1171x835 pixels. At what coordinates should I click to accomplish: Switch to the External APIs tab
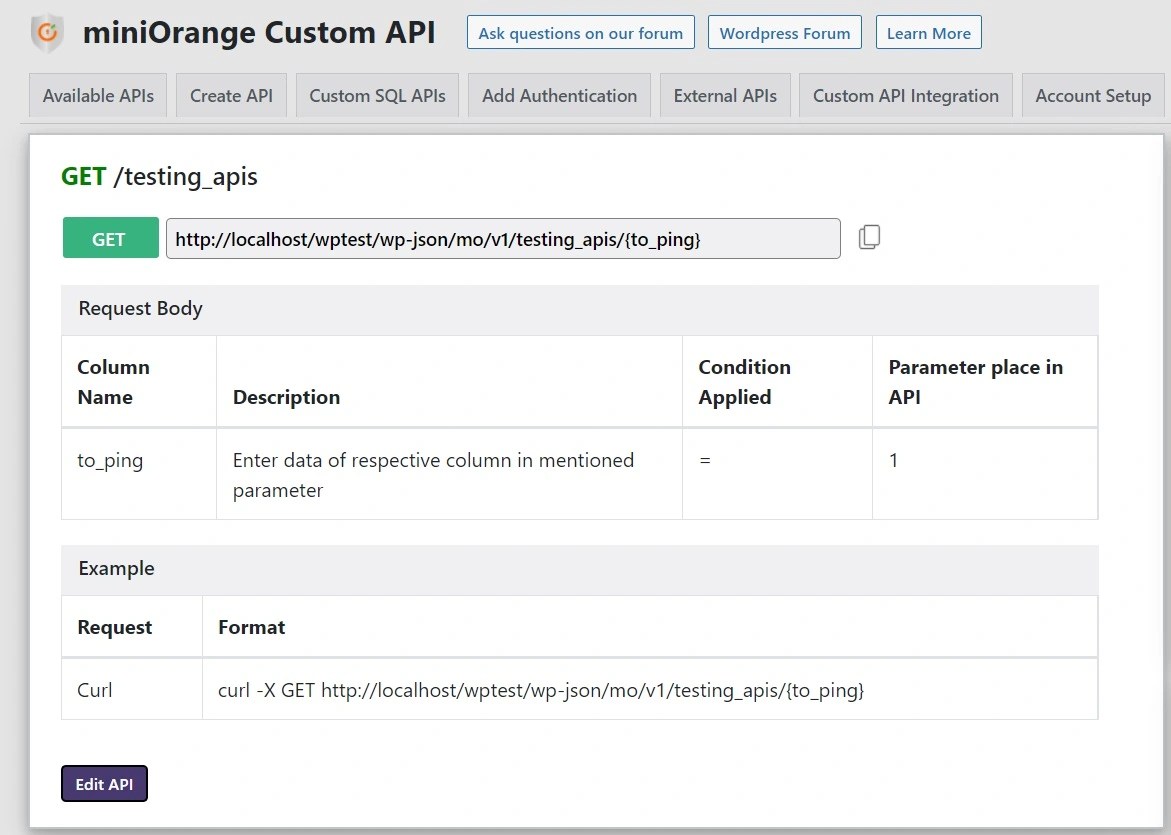point(725,95)
